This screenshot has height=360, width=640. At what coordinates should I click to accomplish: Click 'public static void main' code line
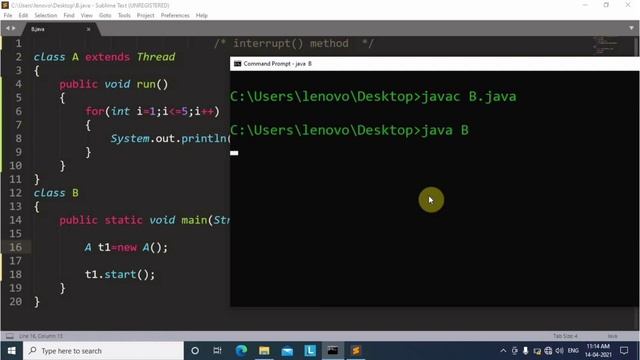tap(144, 220)
